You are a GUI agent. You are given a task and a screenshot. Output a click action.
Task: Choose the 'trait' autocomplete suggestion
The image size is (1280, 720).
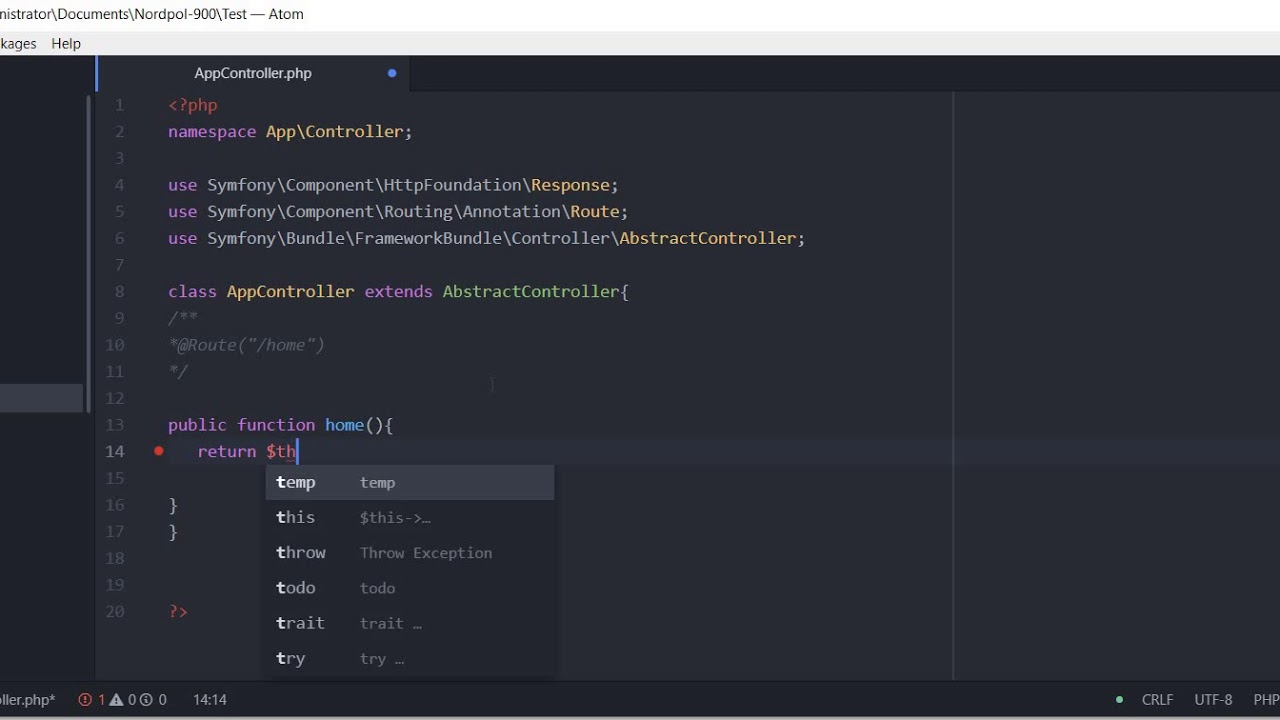pos(409,623)
